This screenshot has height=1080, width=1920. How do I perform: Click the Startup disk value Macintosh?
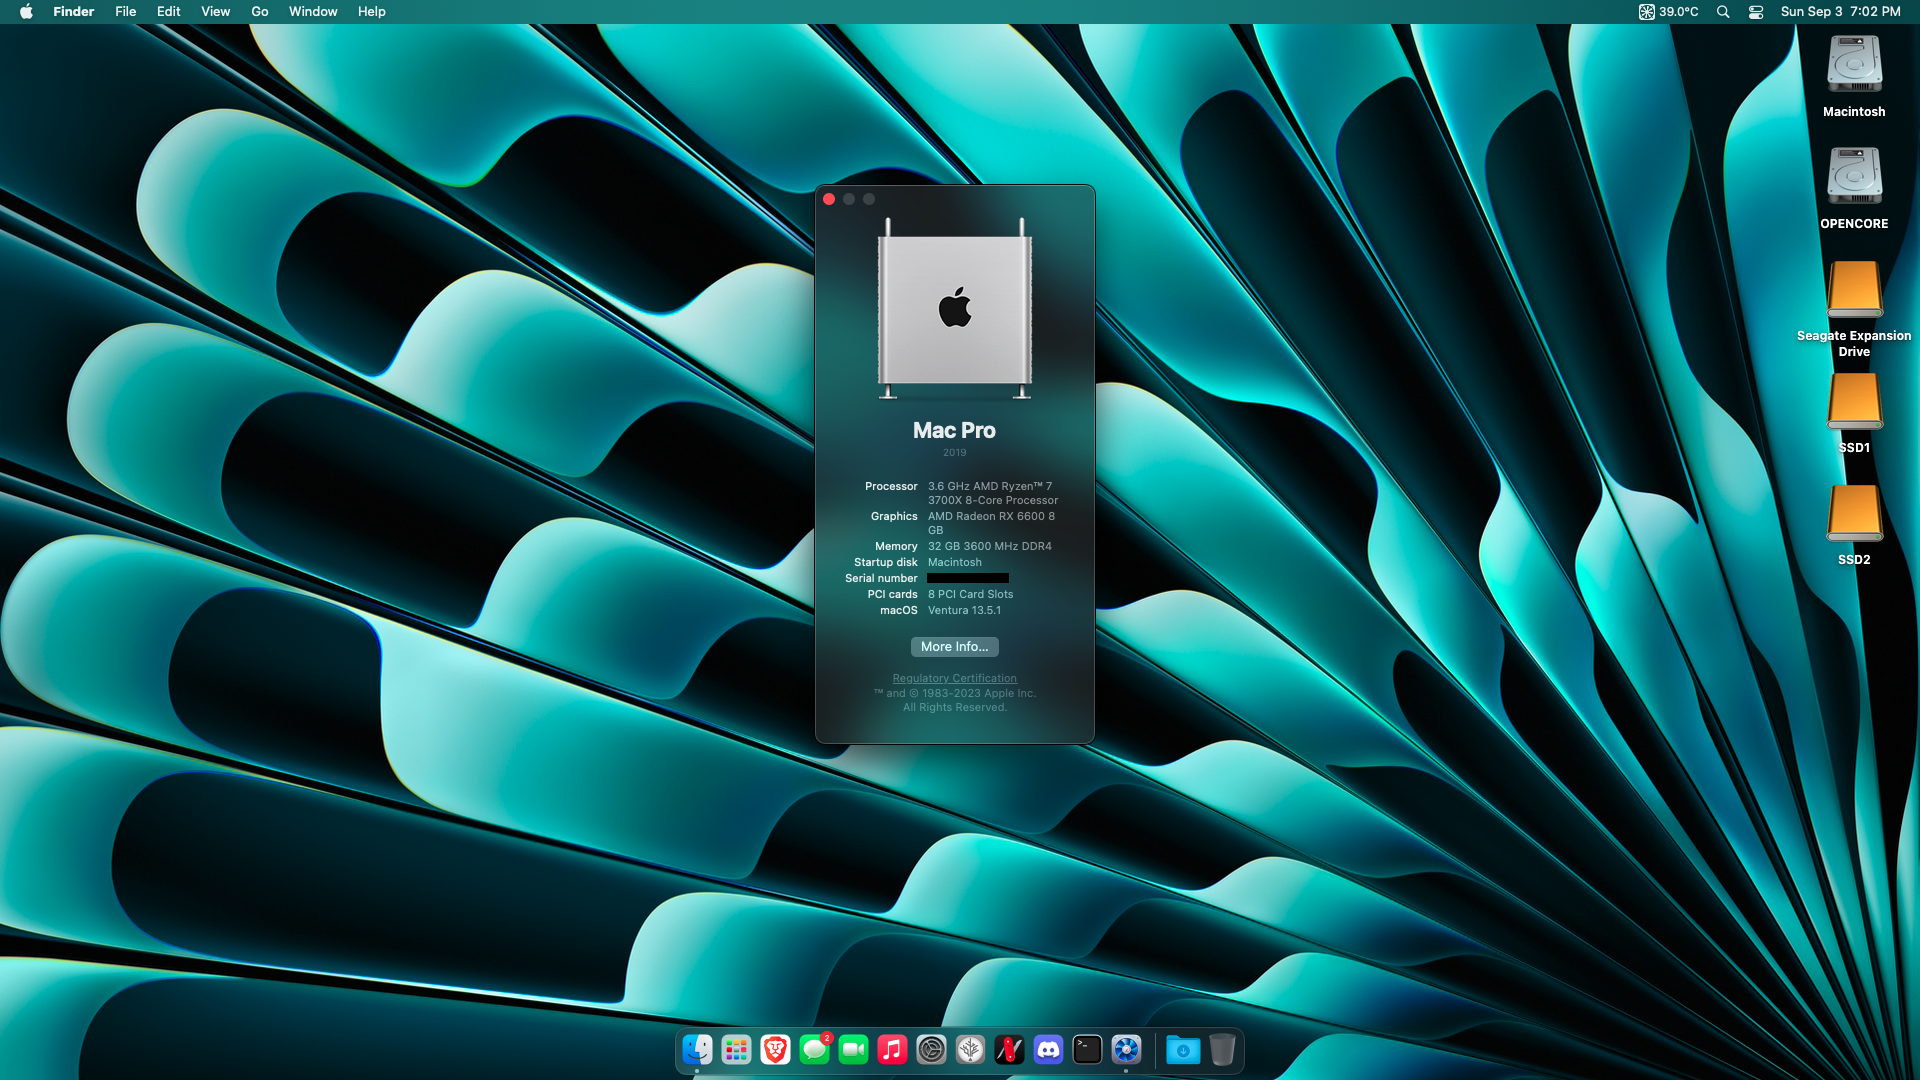point(955,562)
